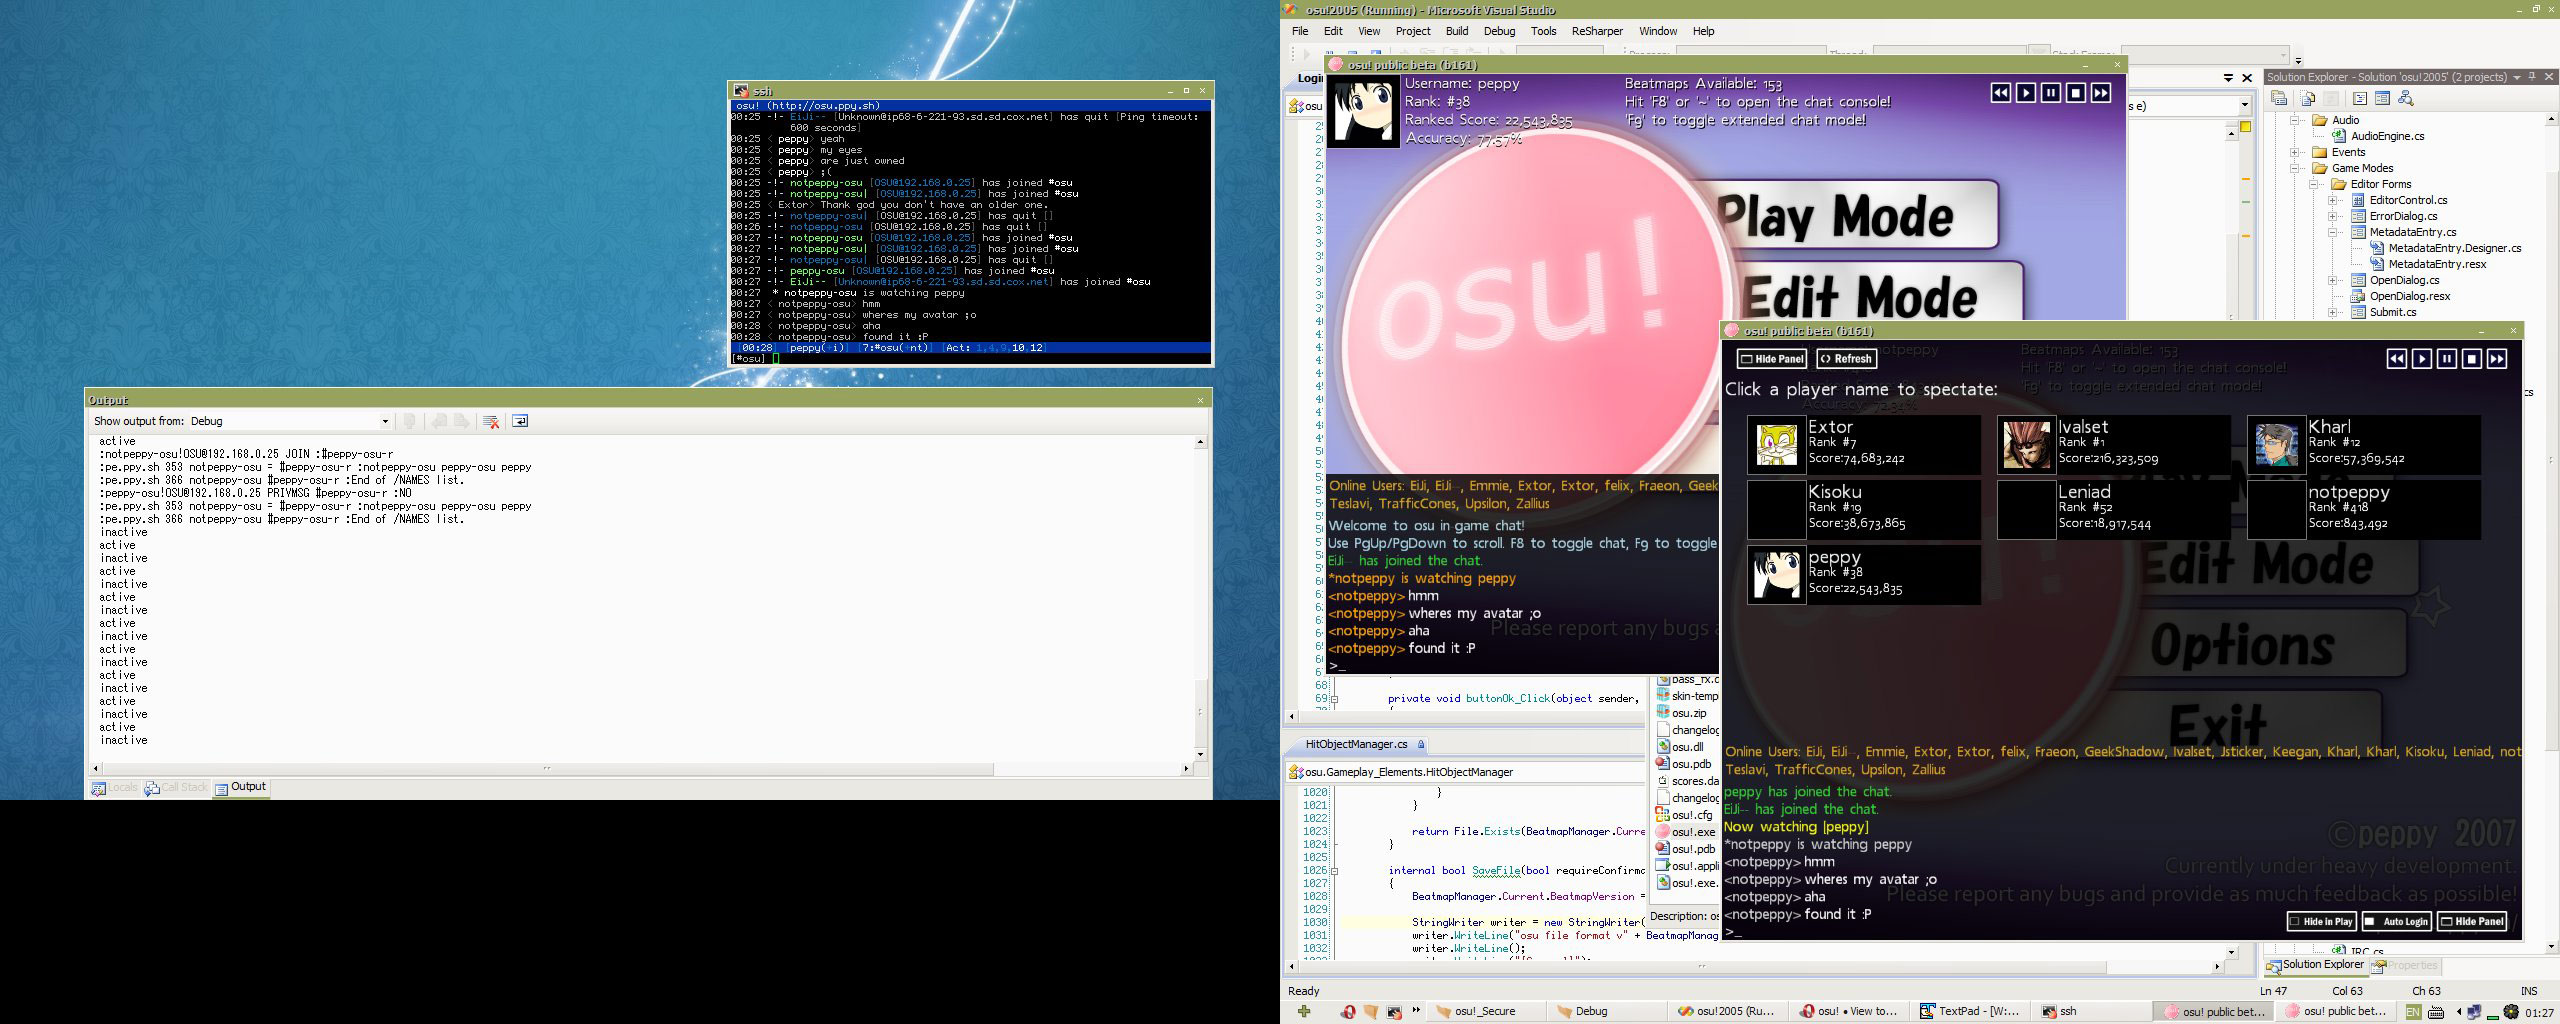Toggle word wrap in Output window
2560x1024 pixels.
point(520,421)
